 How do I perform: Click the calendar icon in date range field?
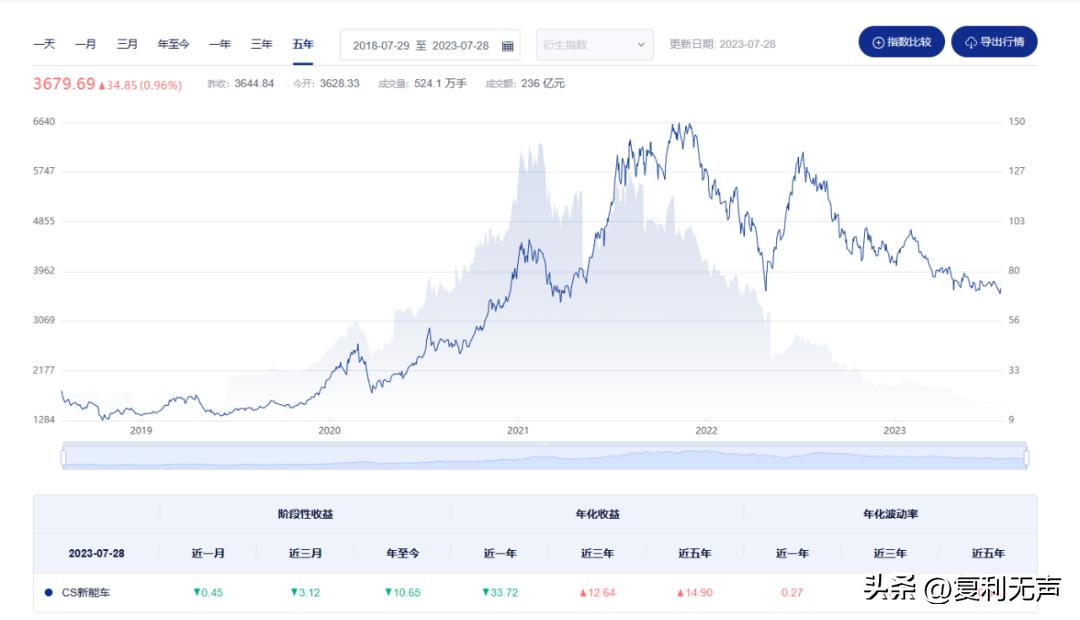507,45
